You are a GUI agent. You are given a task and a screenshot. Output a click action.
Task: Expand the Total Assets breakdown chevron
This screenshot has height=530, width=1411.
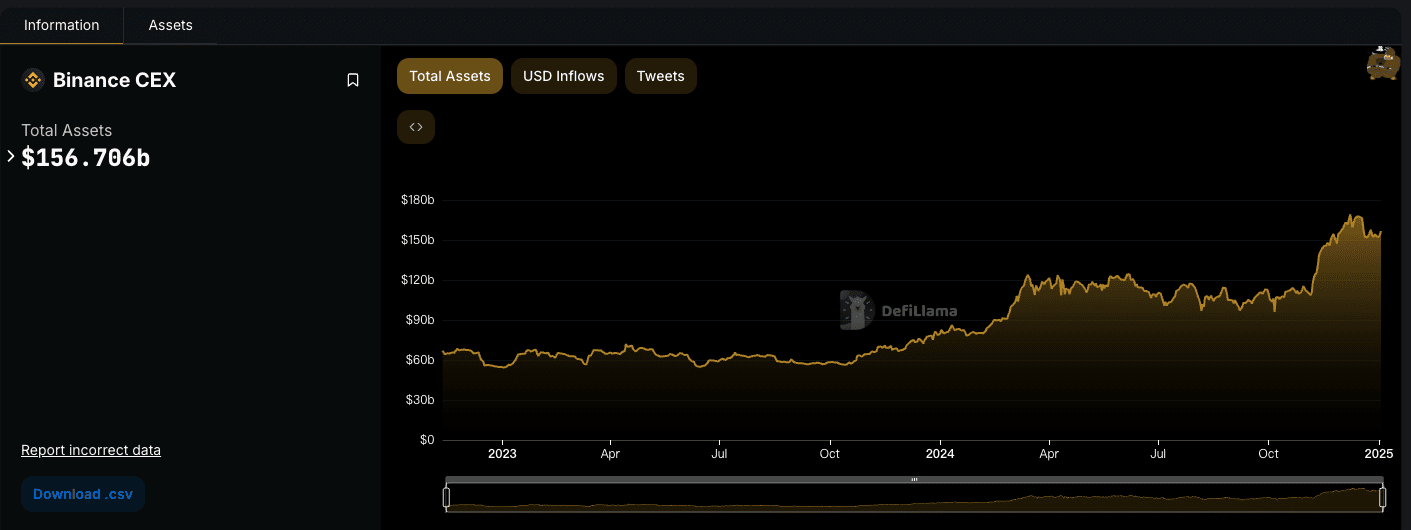point(11,156)
